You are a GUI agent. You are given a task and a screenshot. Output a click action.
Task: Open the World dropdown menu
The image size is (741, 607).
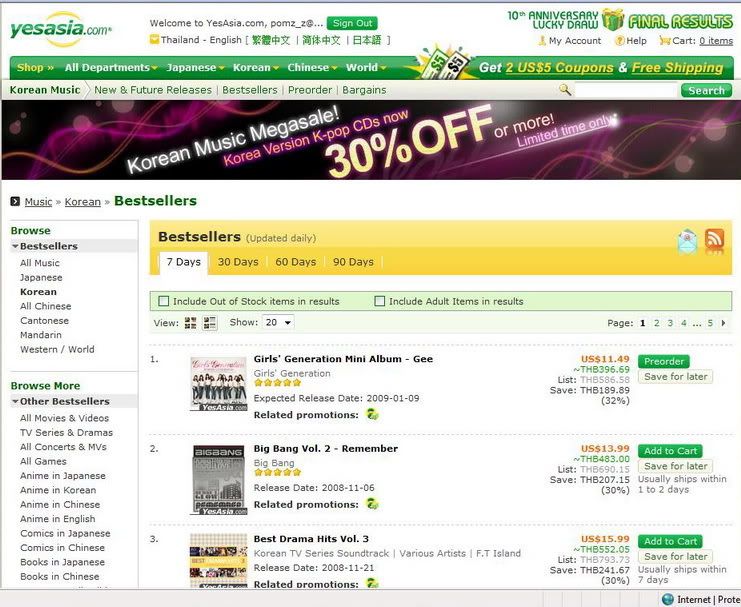point(366,68)
